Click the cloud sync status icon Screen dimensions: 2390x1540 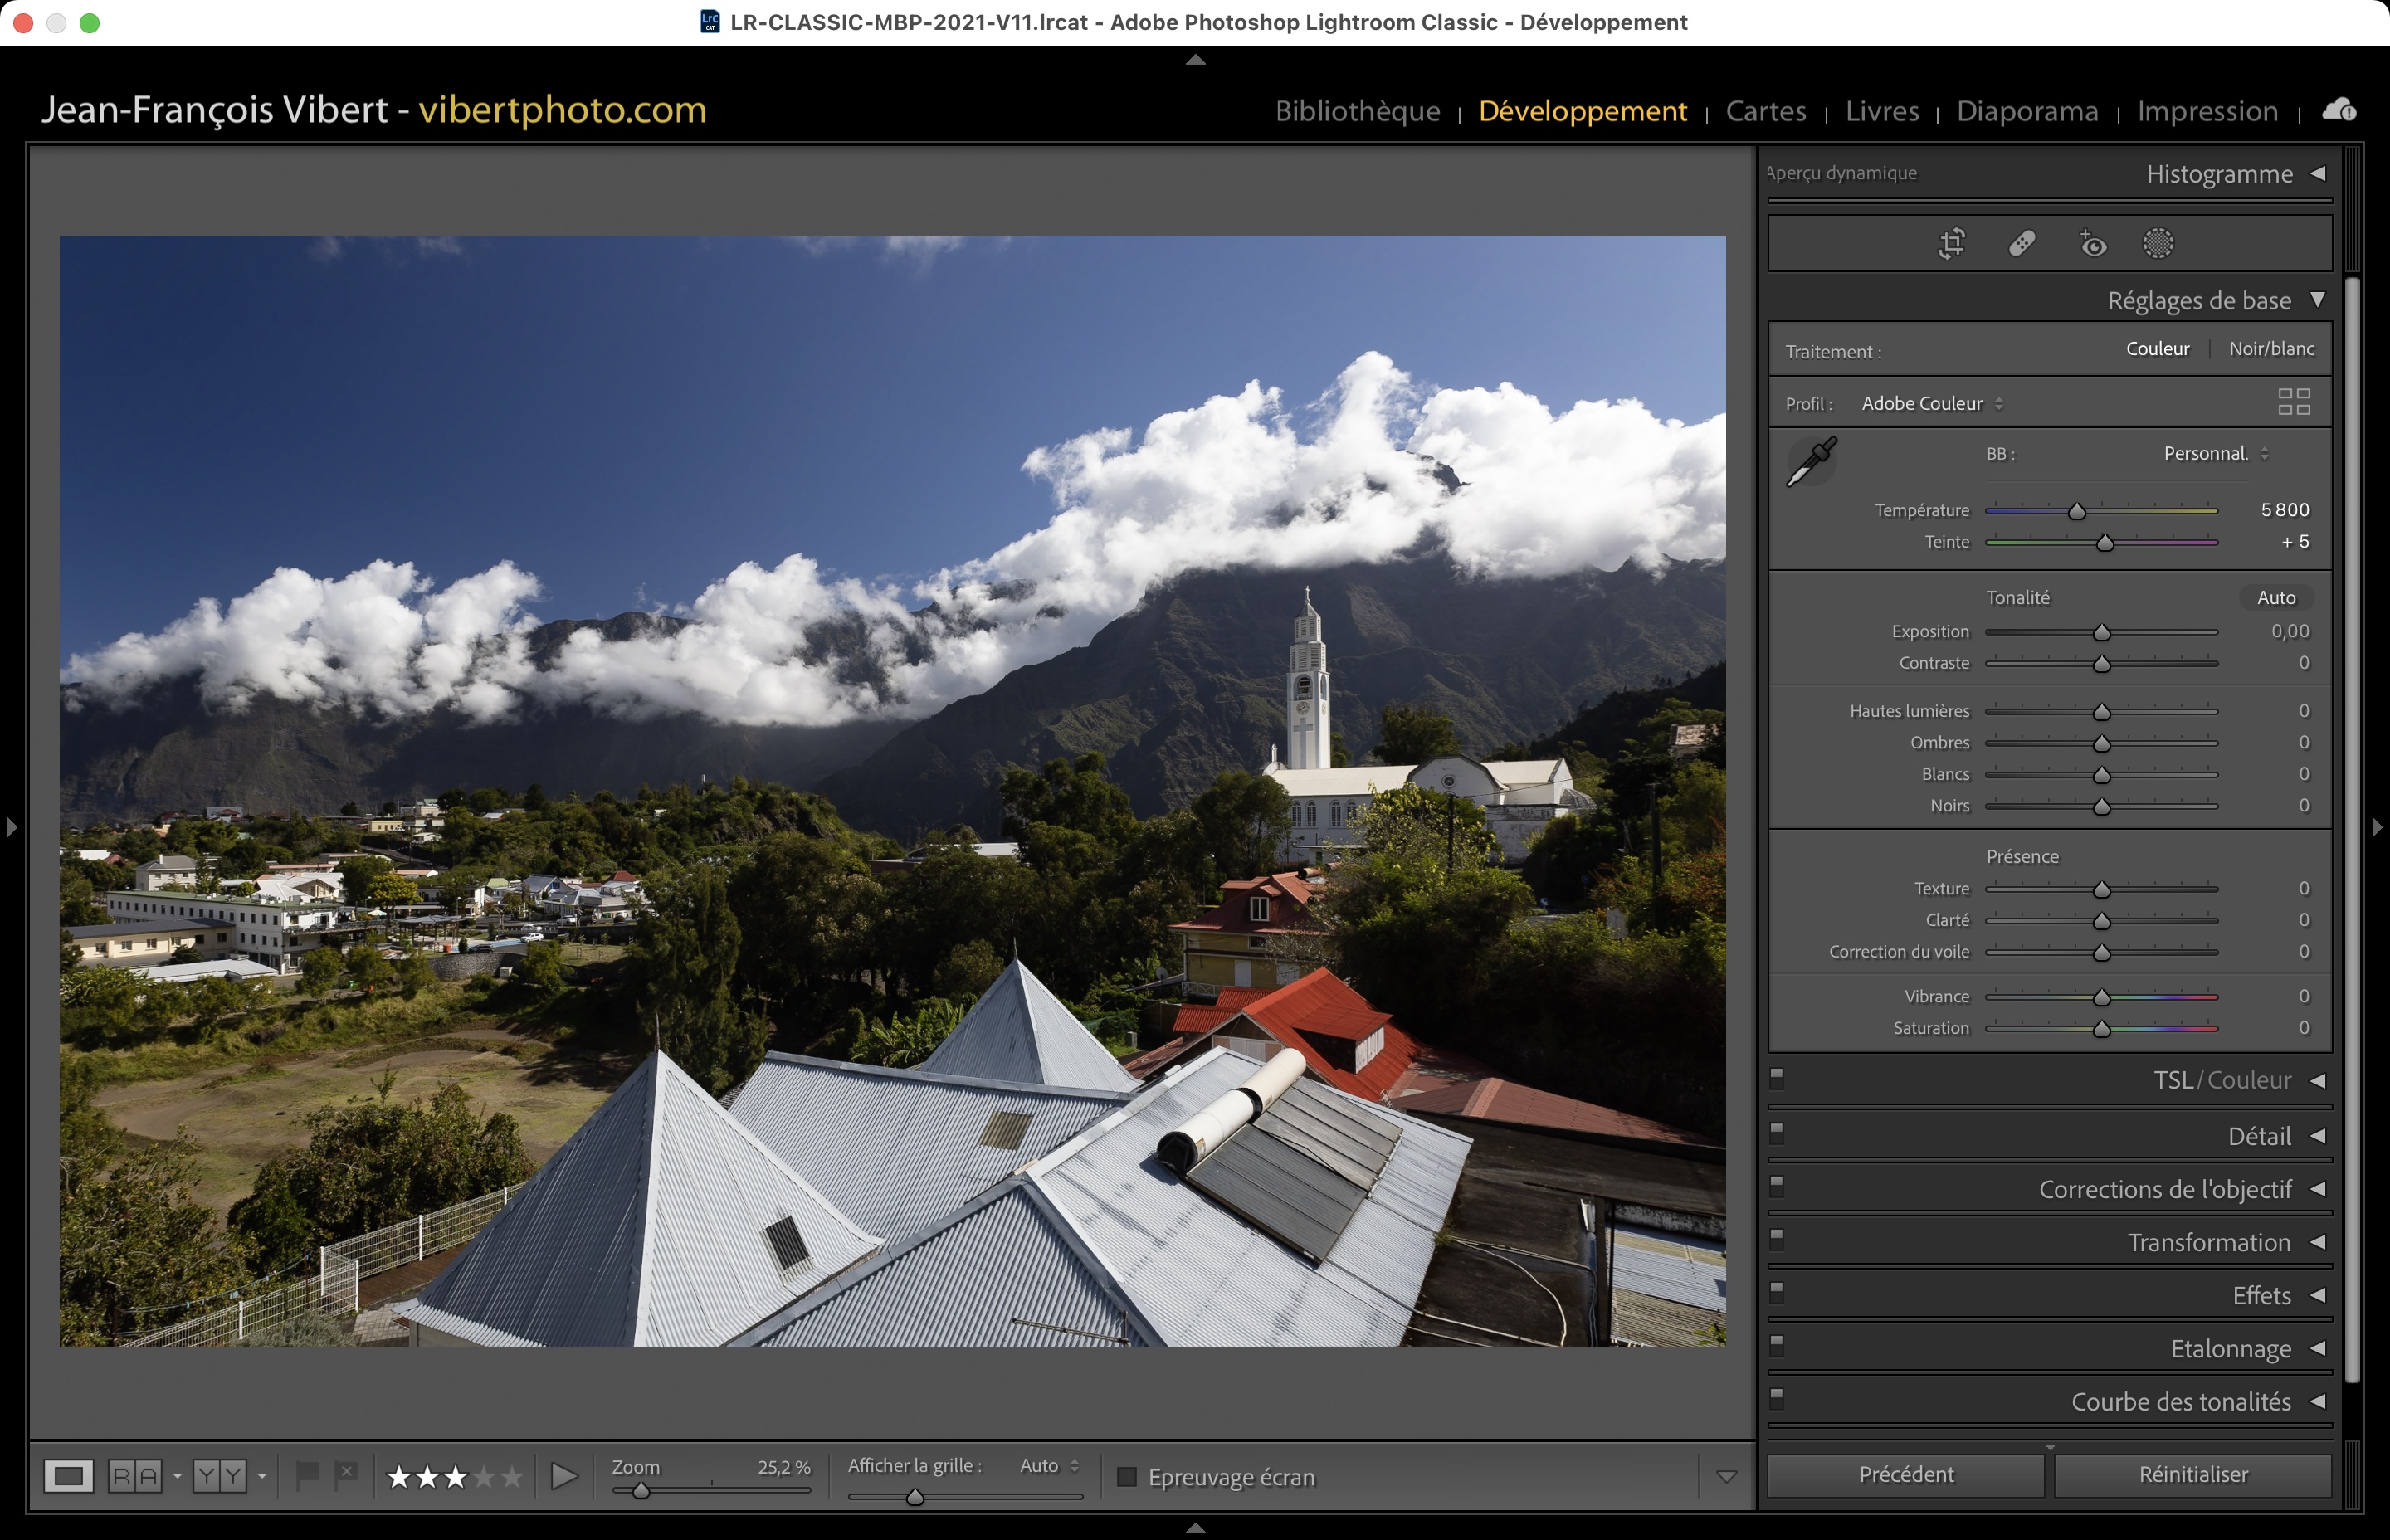coord(2339,110)
